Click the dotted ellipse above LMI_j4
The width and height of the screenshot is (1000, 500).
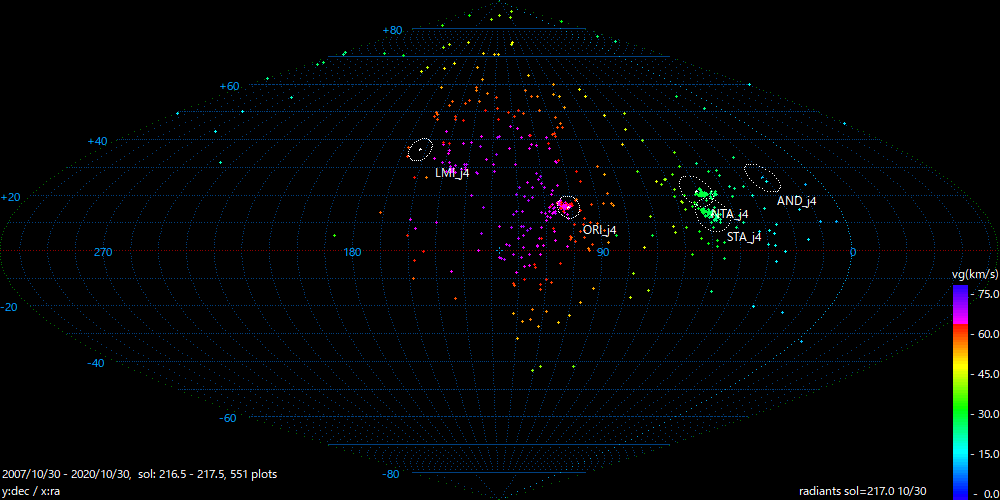click(421, 150)
